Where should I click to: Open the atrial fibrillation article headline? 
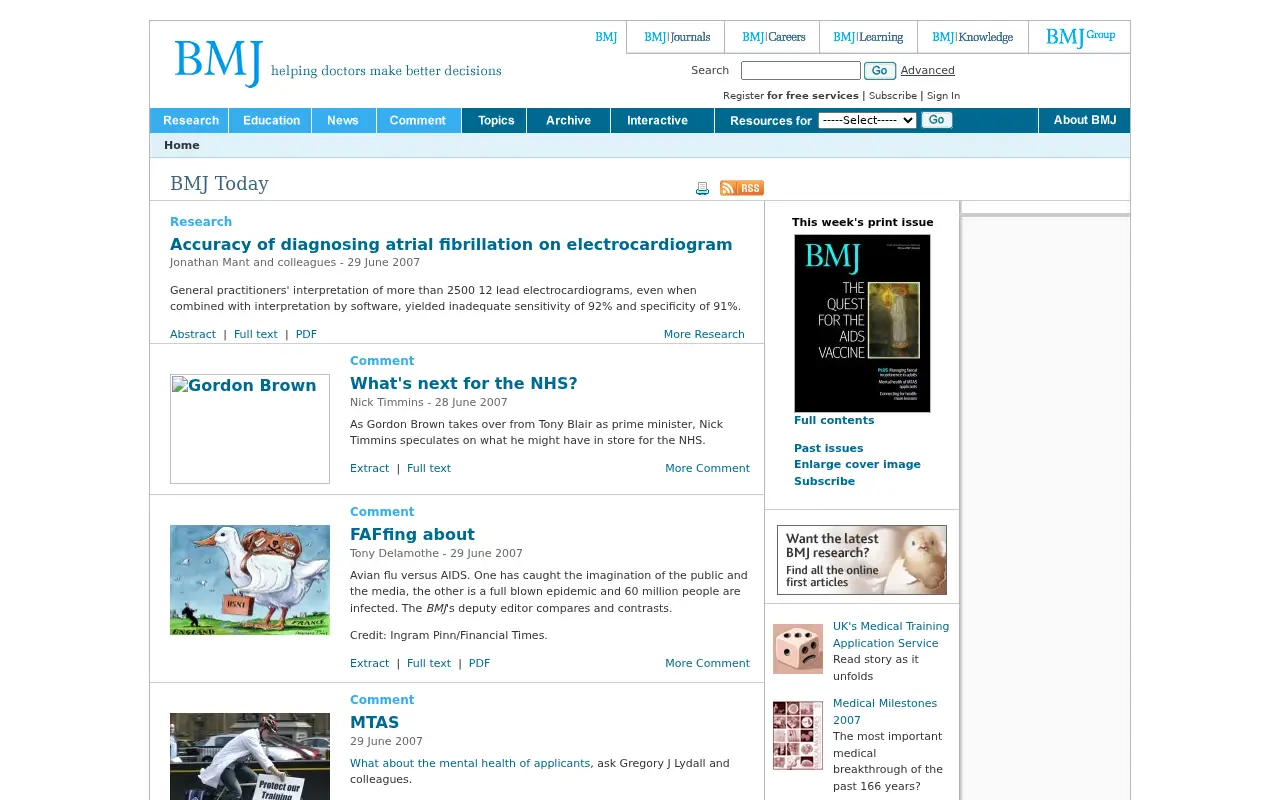click(451, 244)
